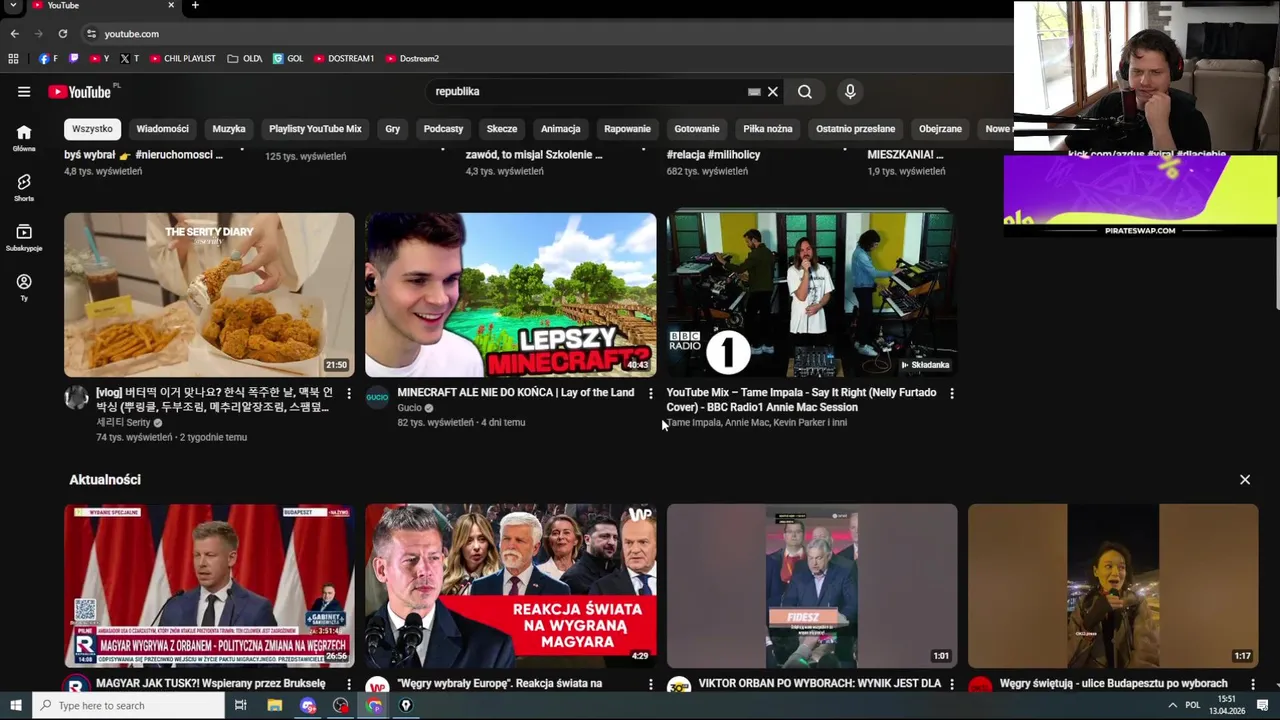Open the Twitch bookmark icon
1280x720 pixels.
point(74,59)
